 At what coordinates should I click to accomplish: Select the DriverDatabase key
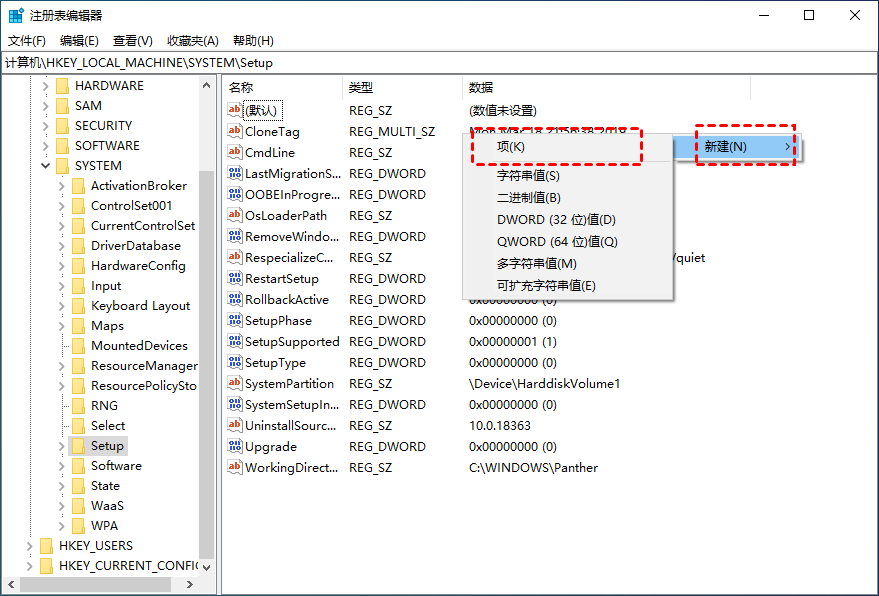pos(136,246)
